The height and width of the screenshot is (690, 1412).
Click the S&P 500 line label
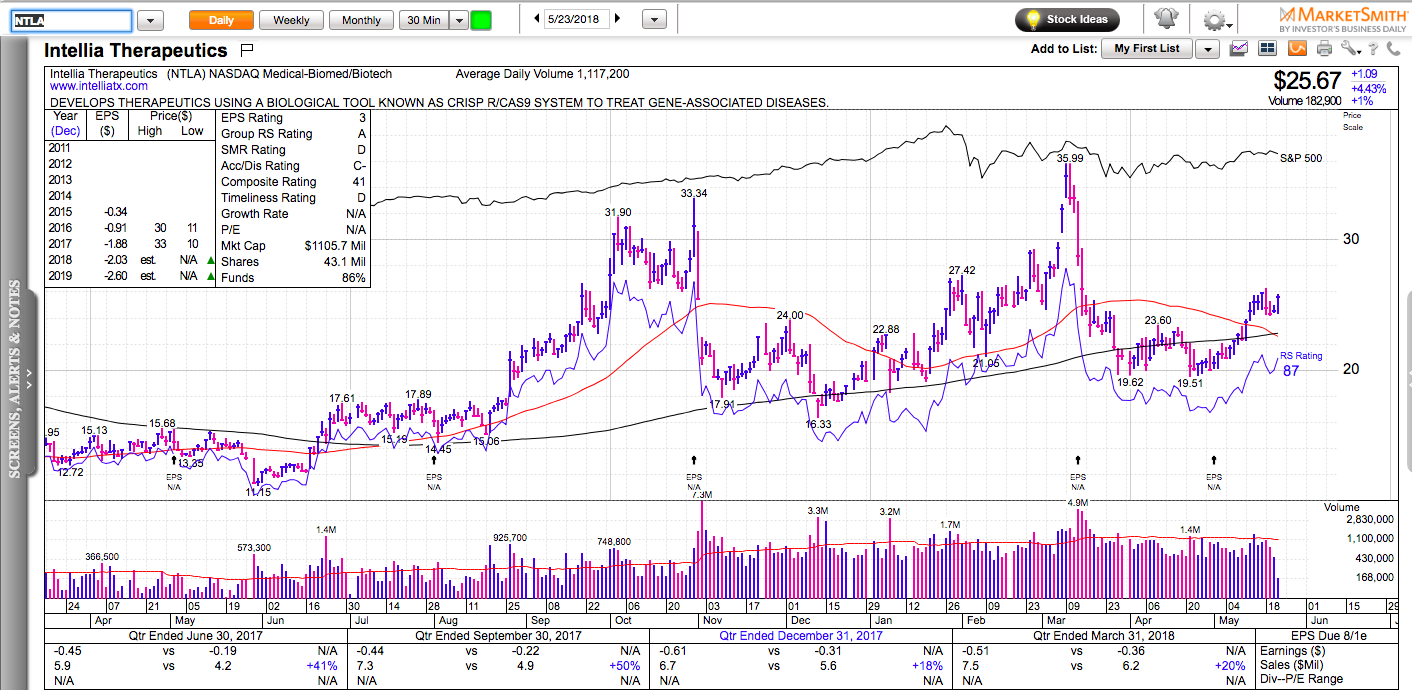1303,158
